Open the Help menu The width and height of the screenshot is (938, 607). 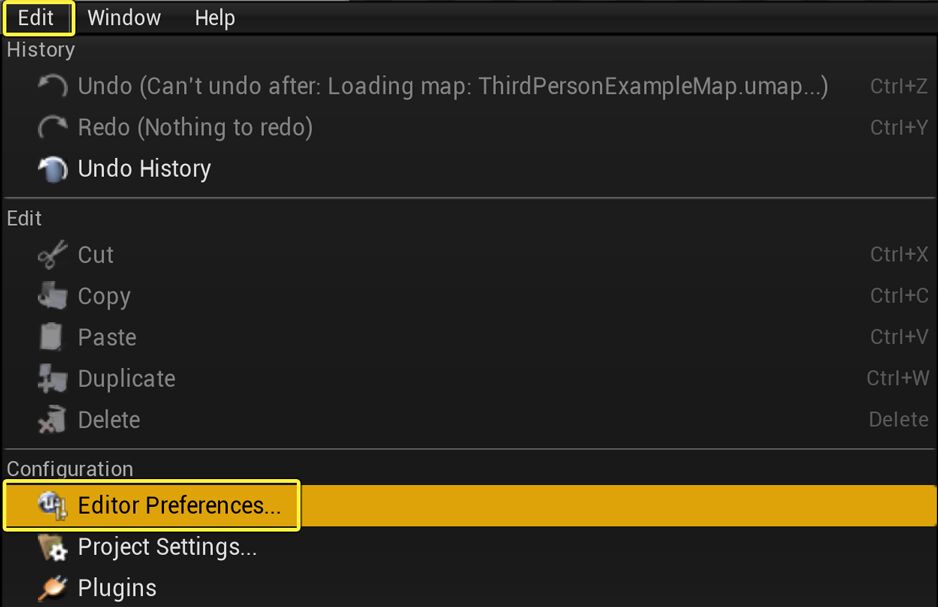pyautogui.click(x=214, y=17)
